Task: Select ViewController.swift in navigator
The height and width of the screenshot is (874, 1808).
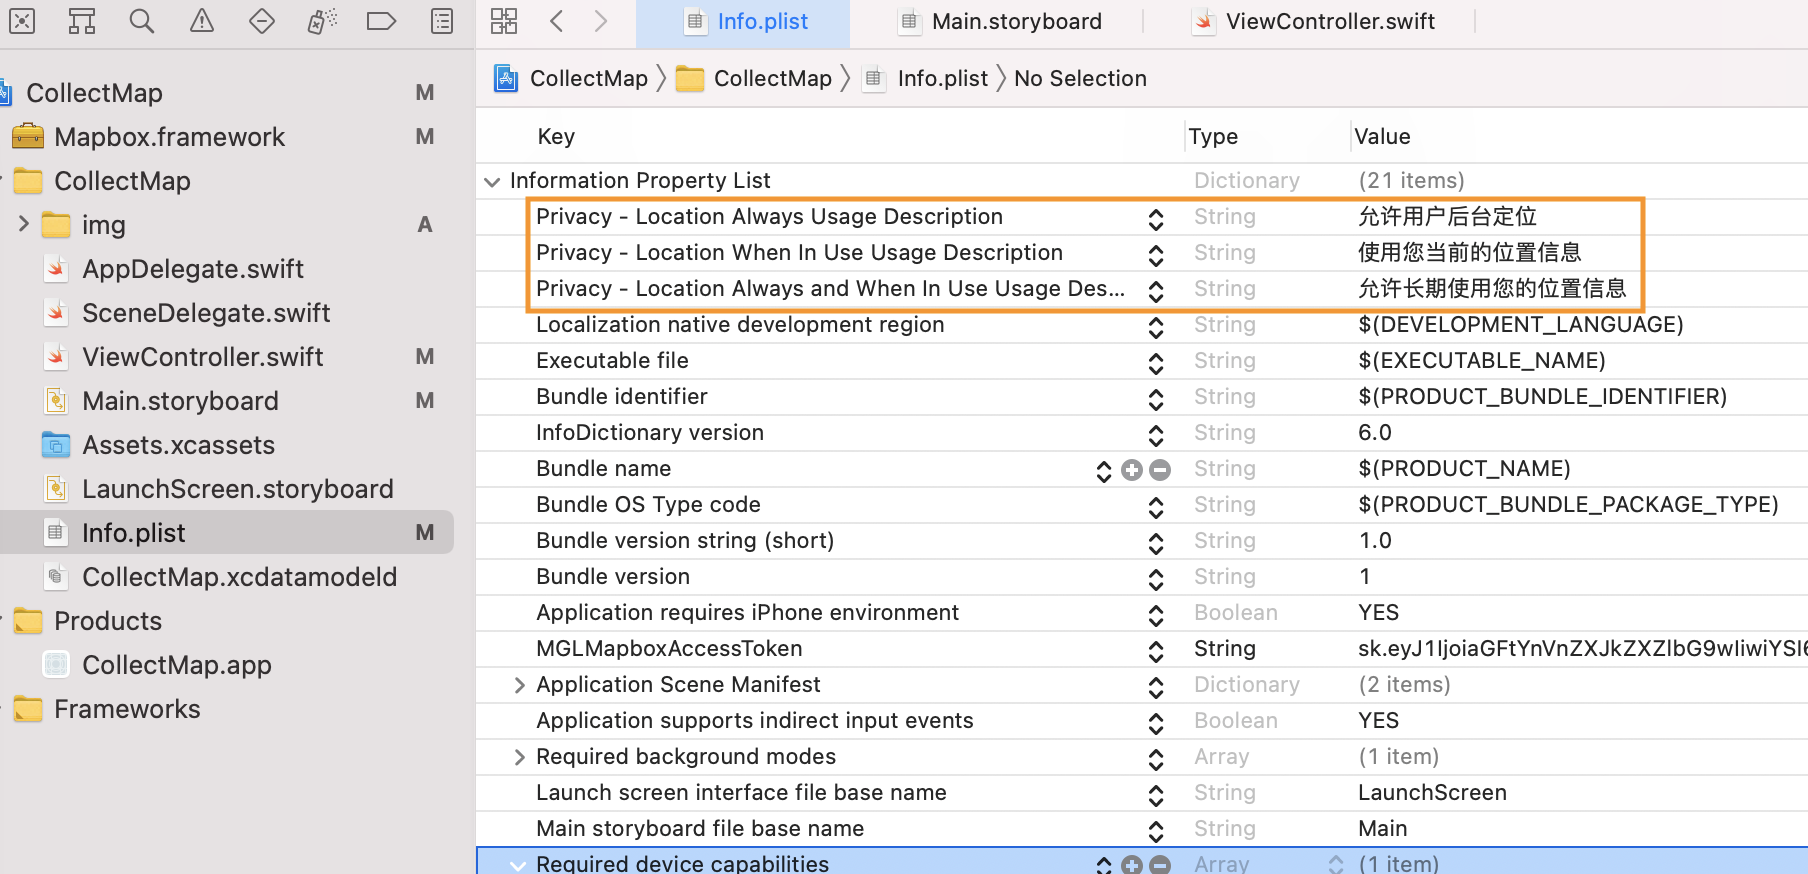Action: click(x=203, y=357)
